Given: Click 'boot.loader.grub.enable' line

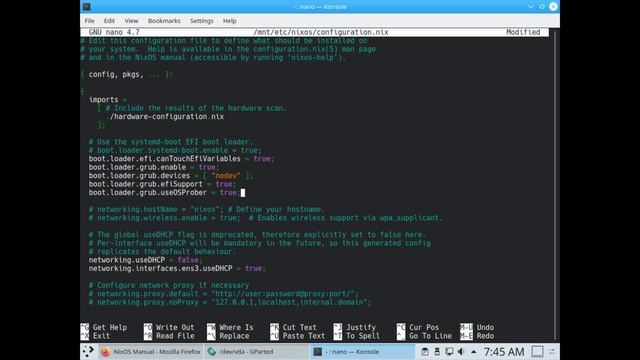Looking at the screenshot, I should point(154,167).
